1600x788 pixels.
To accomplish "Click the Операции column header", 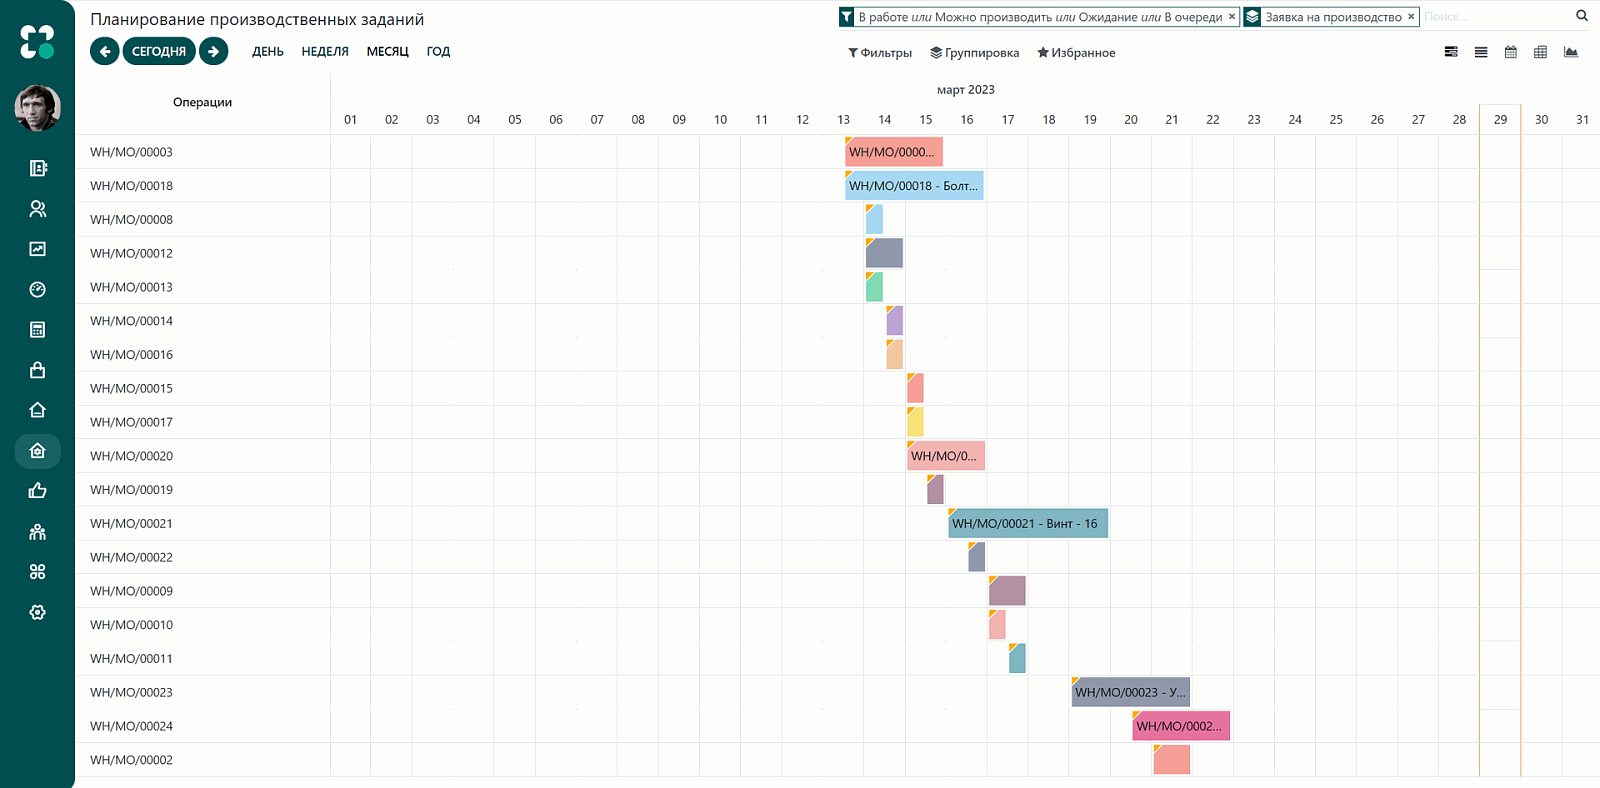I will coord(202,102).
